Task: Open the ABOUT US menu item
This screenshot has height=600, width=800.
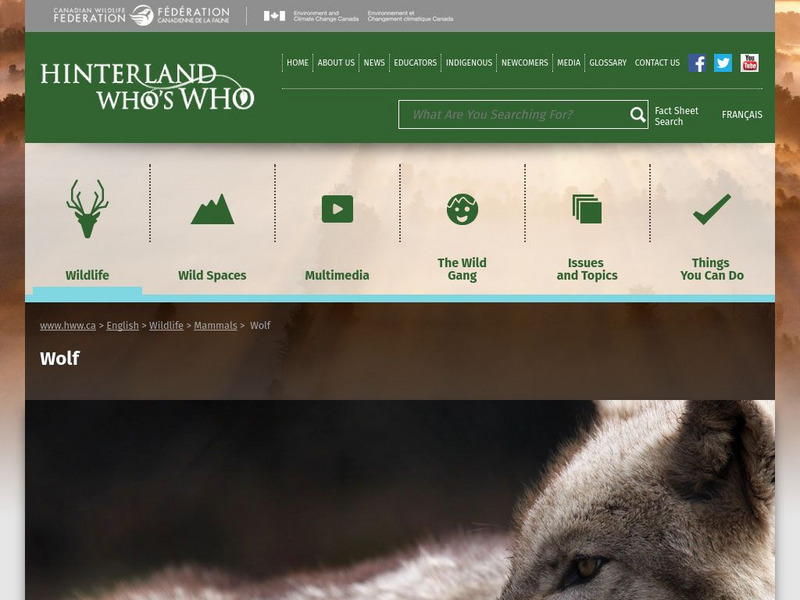Action: coord(335,62)
